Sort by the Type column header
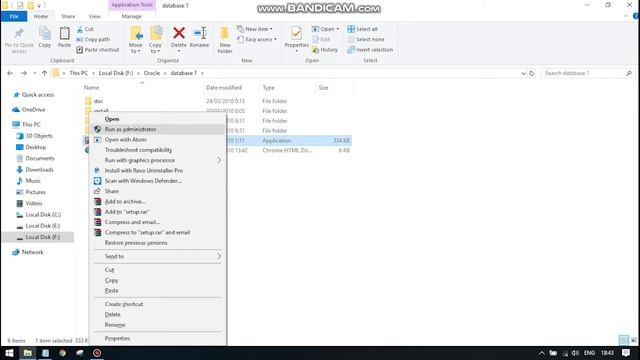Viewport: 640px width, 360px height. click(x=268, y=88)
